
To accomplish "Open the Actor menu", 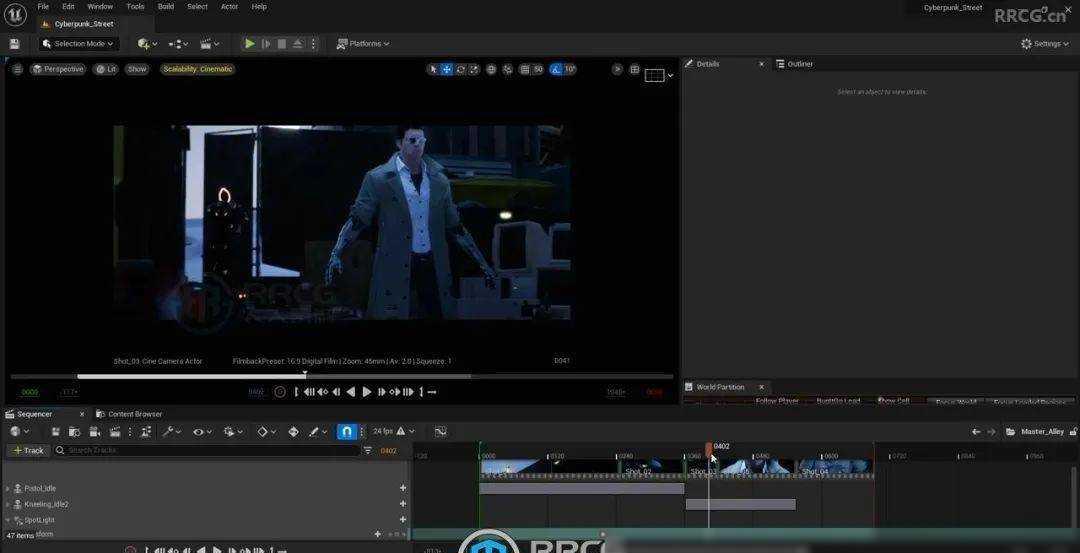I will (x=229, y=7).
